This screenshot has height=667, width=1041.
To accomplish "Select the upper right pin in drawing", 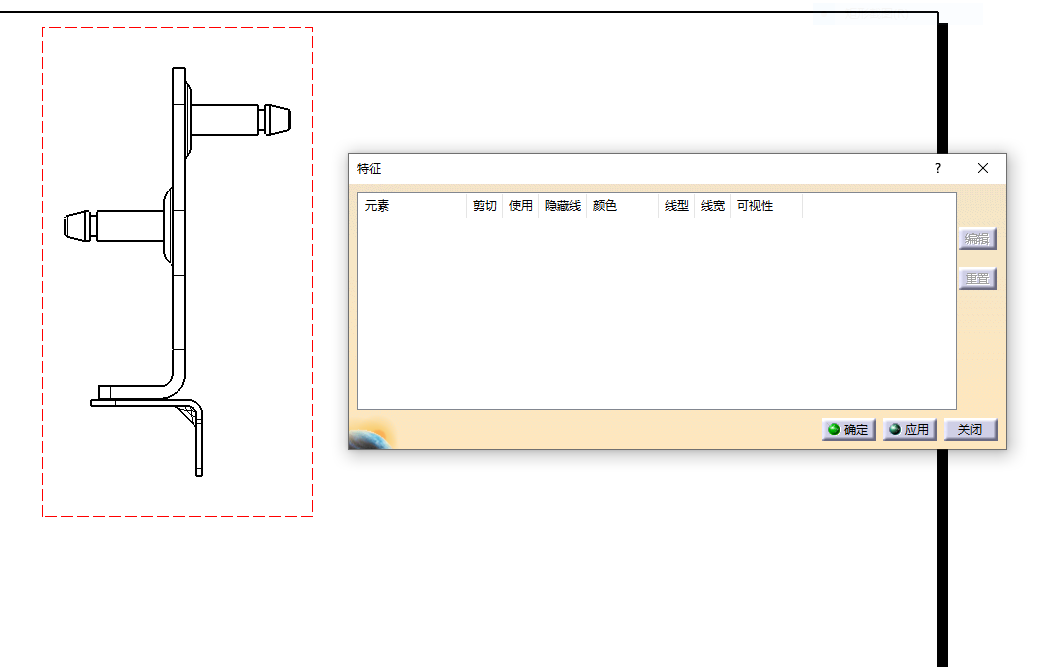I will point(240,119).
